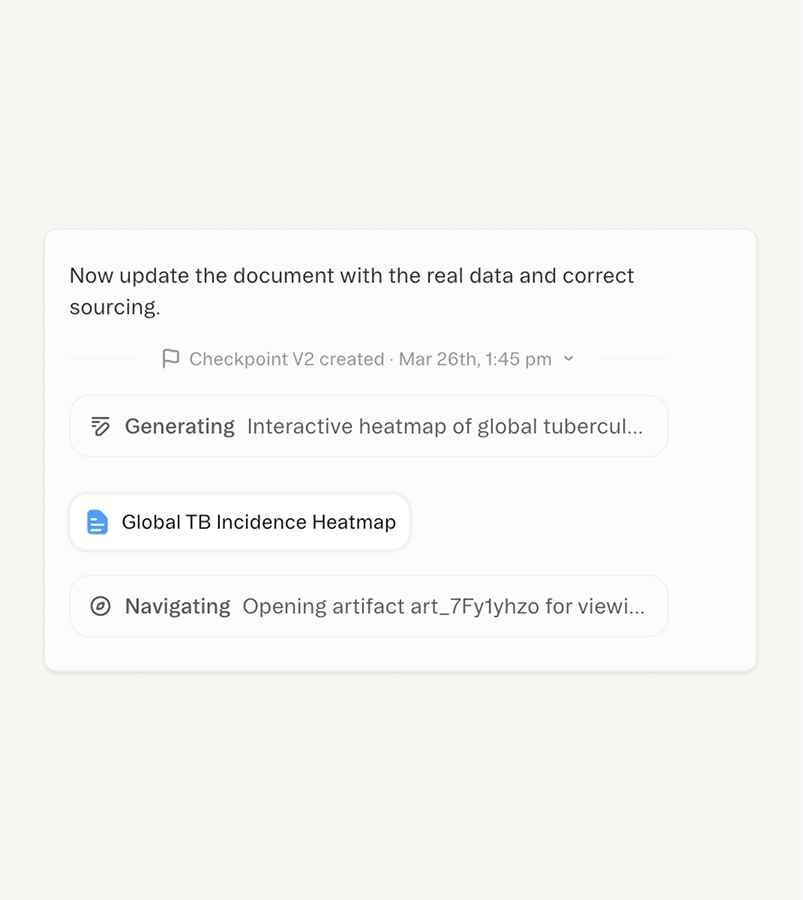
Task: Click the "Now update the document" message line
Action: tap(351, 276)
